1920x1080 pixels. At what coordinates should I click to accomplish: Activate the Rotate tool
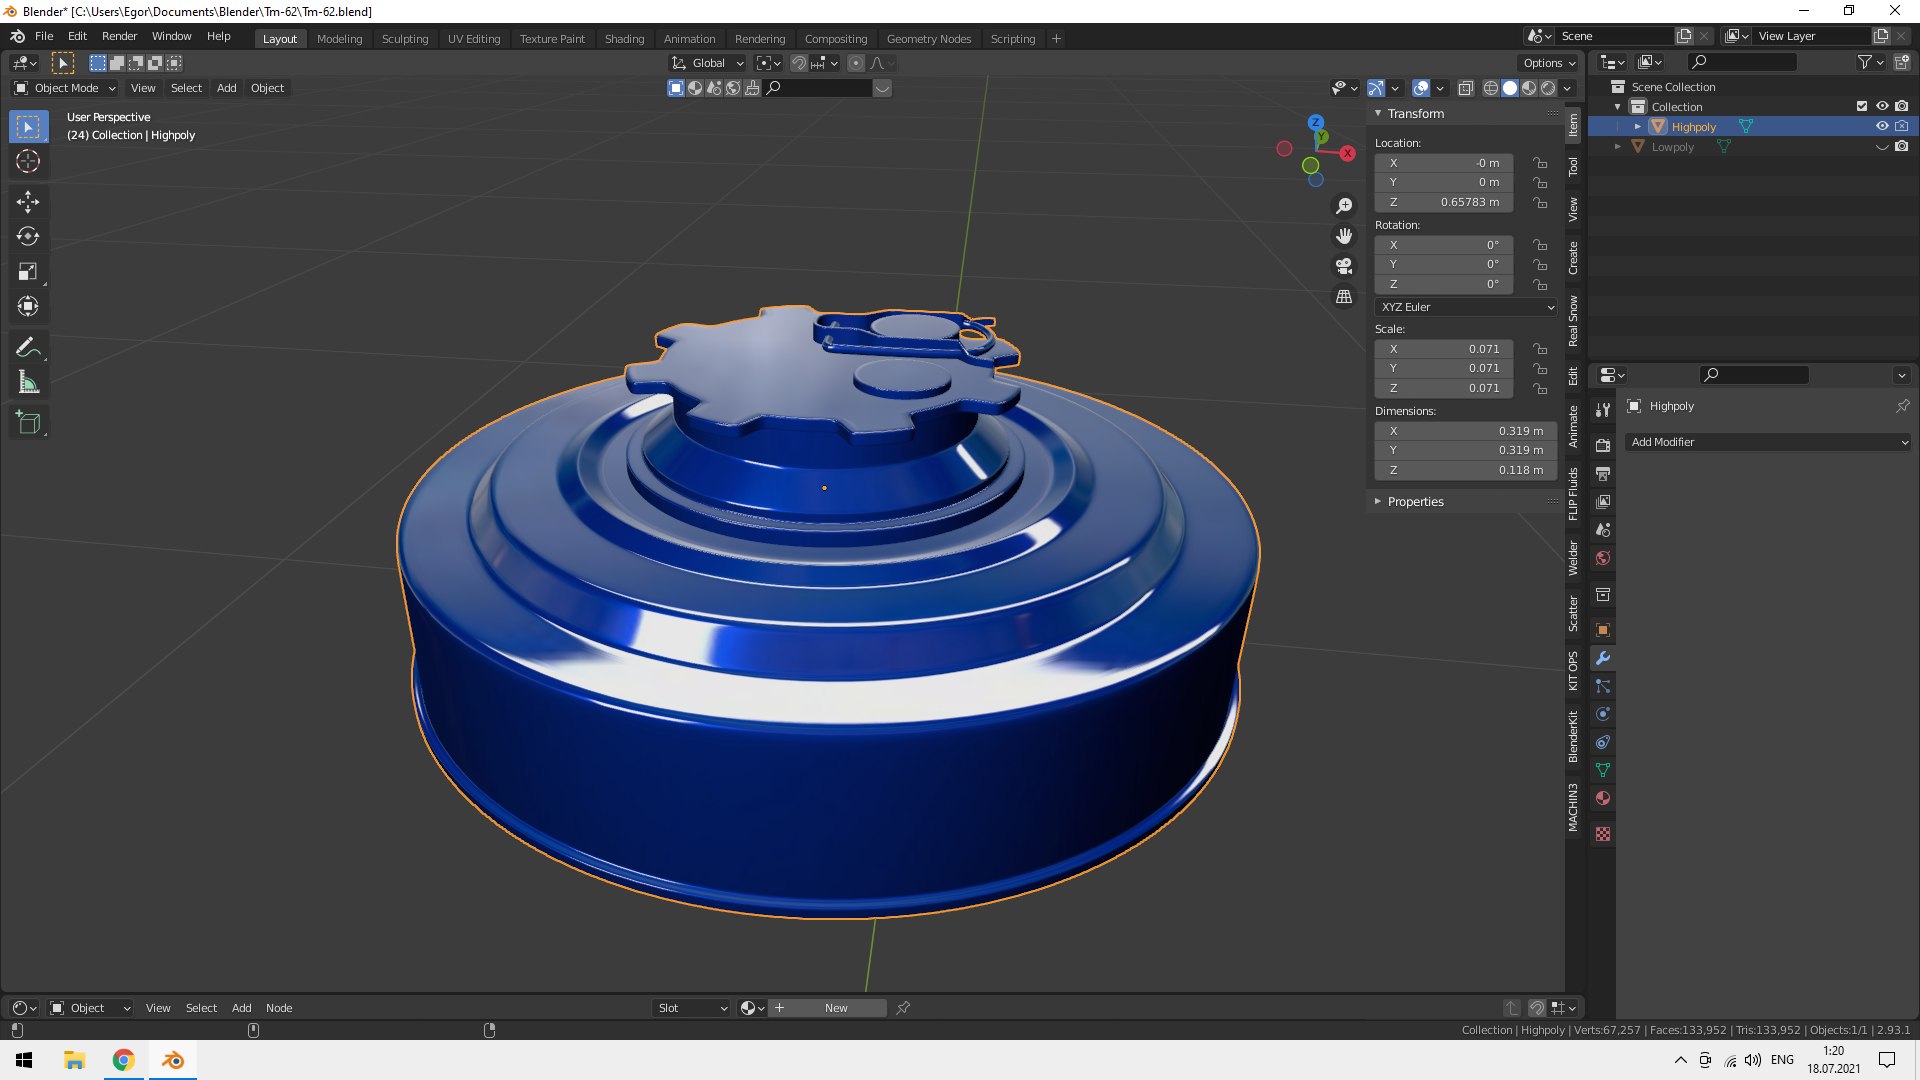[28, 237]
